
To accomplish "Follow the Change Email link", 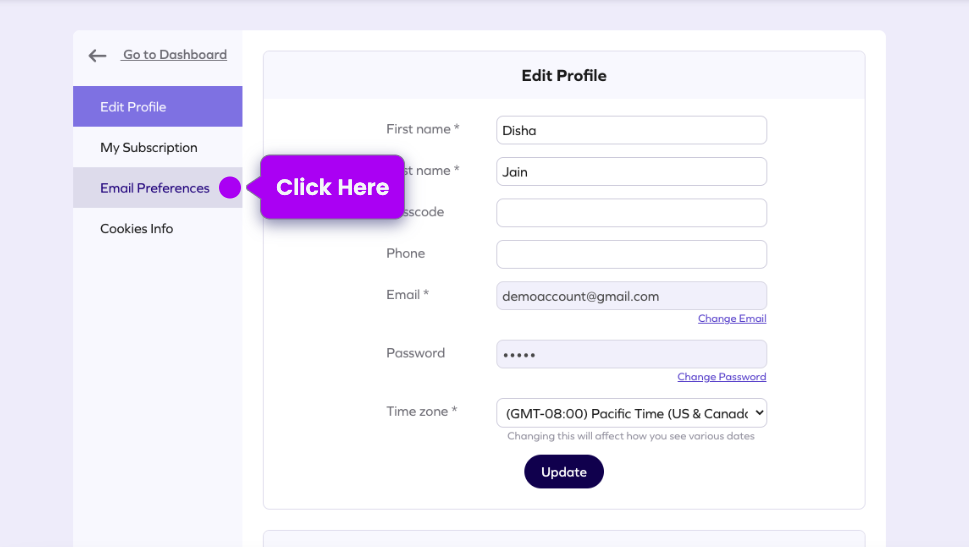I will tap(732, 319).
